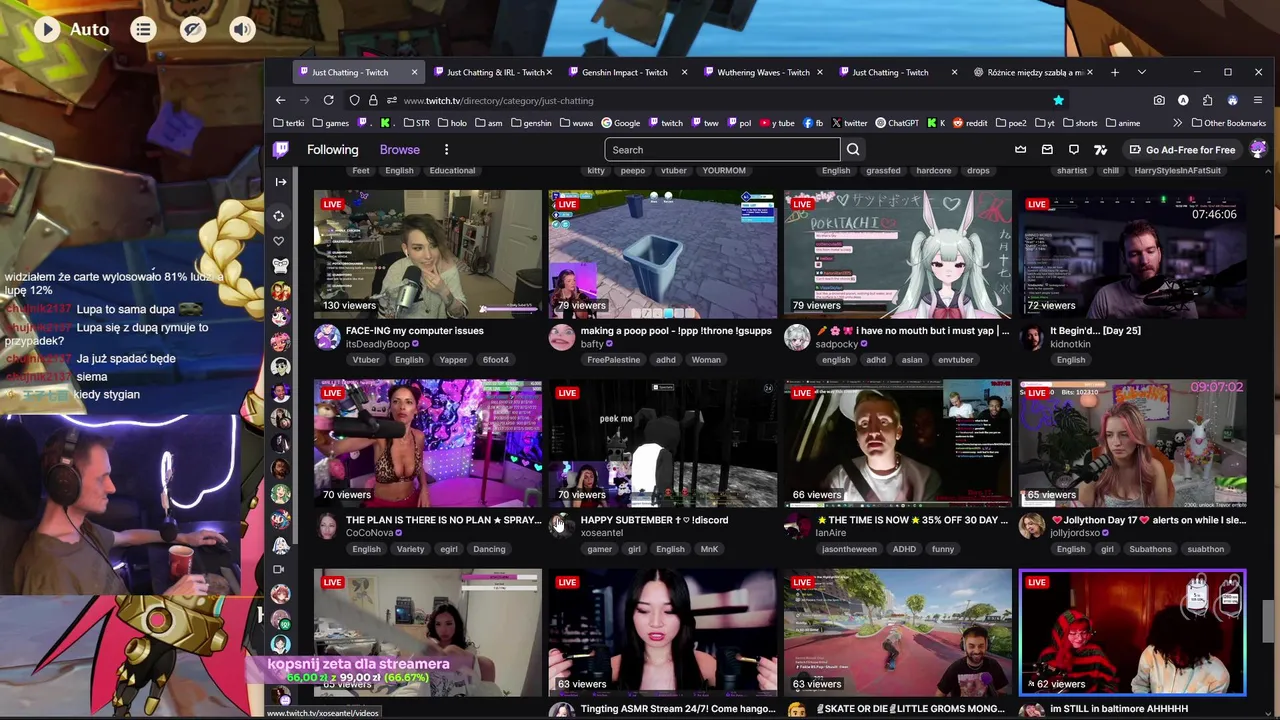Close the Genshin Impact tab
The image size is (1280, 720).
[x=684, y=72]
